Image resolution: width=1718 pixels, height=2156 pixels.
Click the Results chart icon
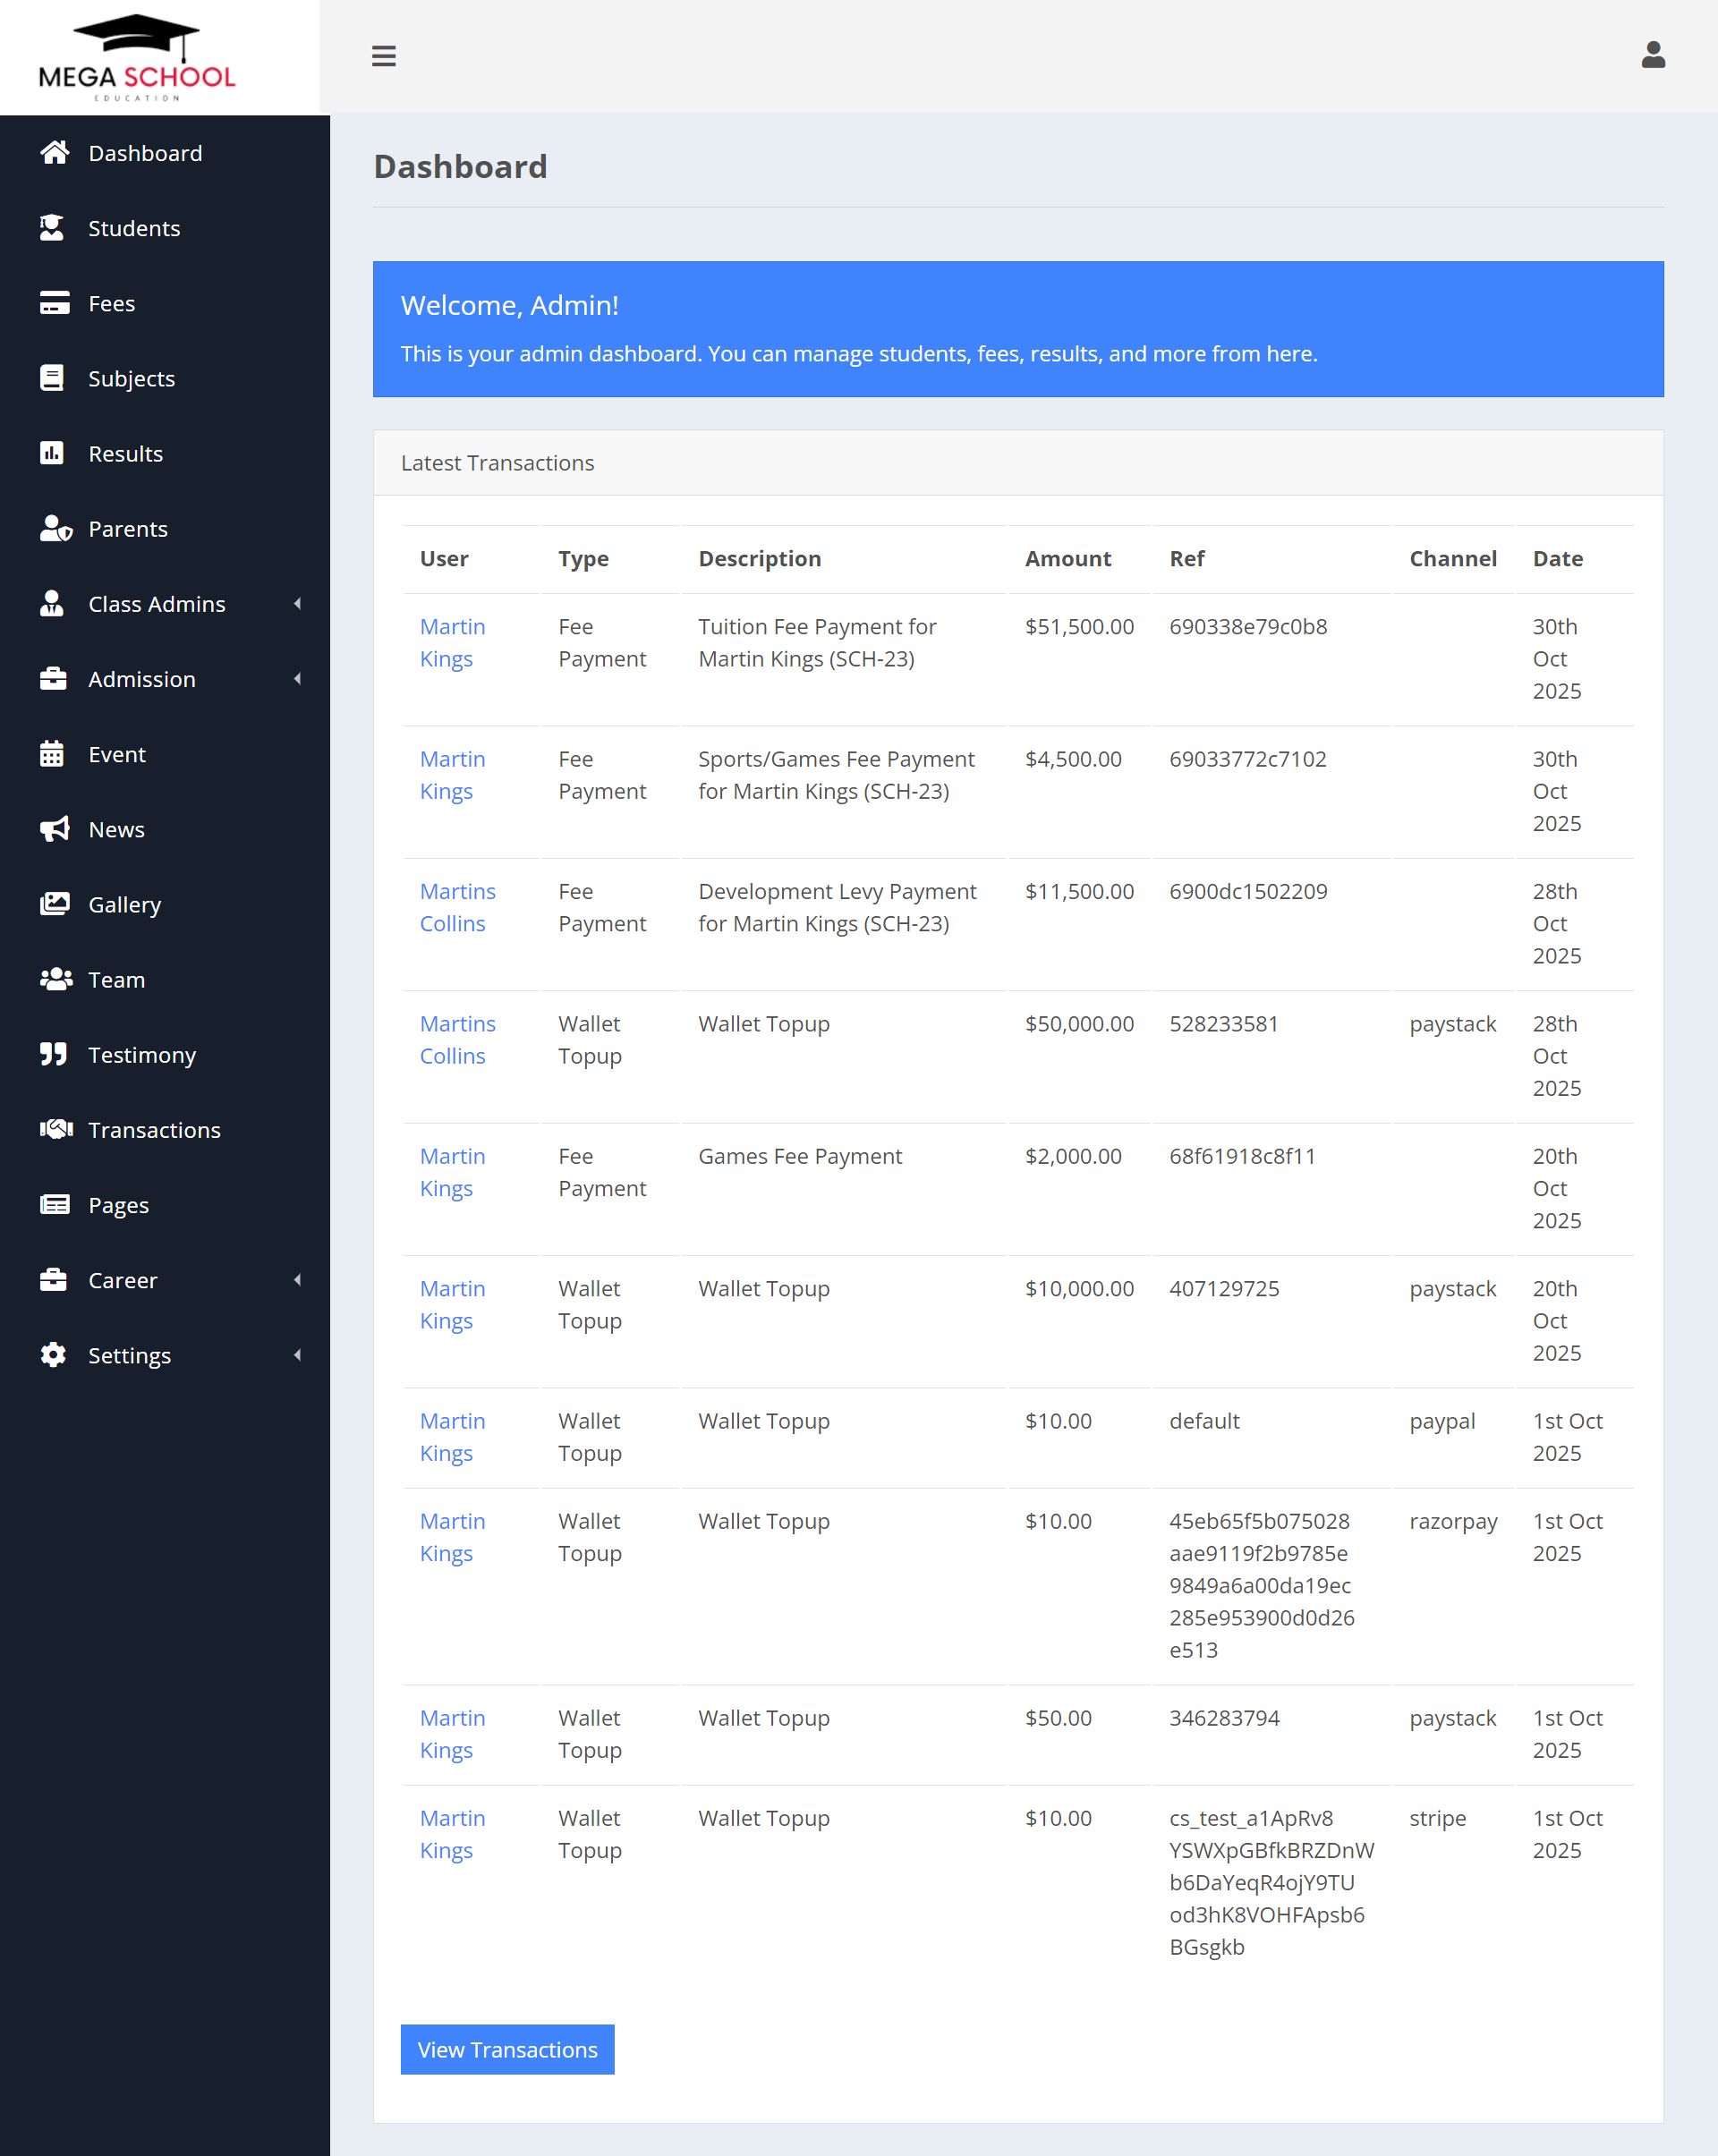tap(52, 453)
